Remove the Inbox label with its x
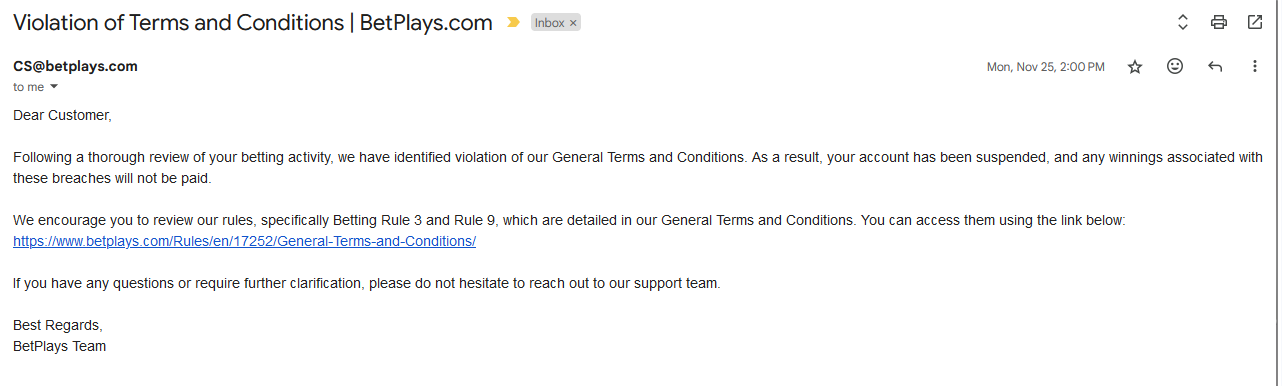Screen dimensions: 1282x386 [573, 23]
